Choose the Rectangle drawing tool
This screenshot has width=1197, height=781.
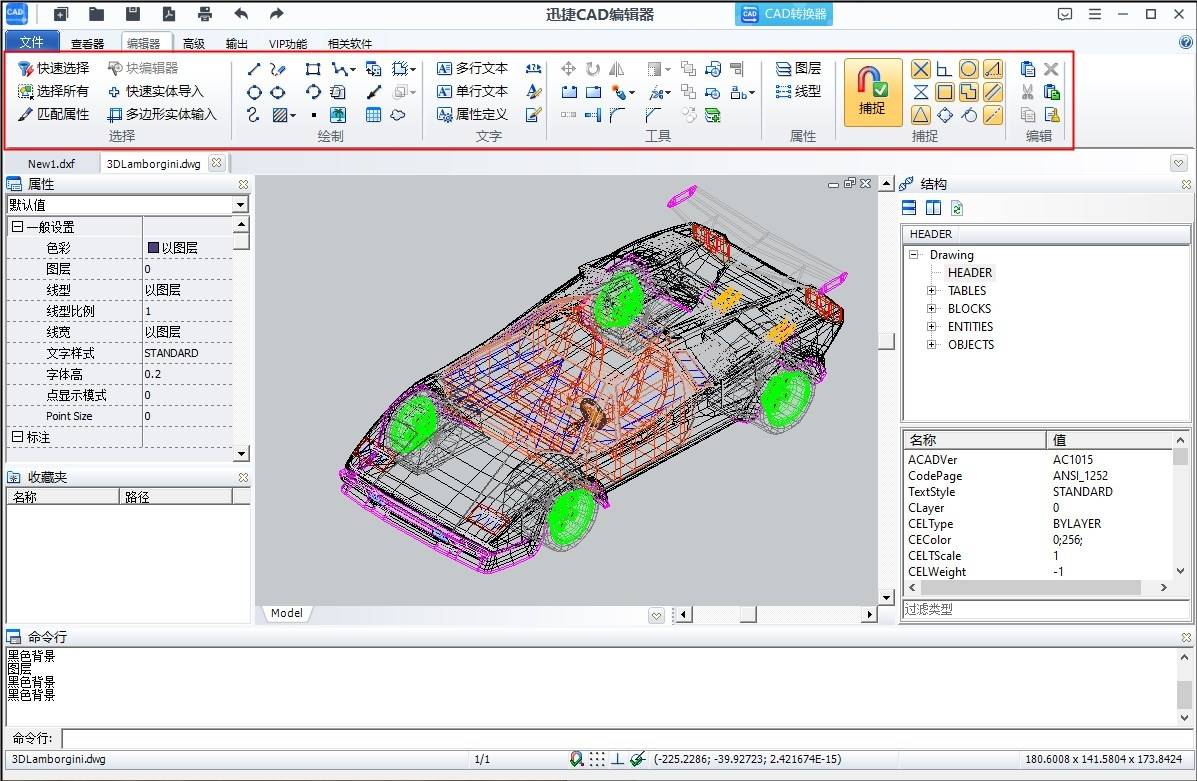click(312, 69)
